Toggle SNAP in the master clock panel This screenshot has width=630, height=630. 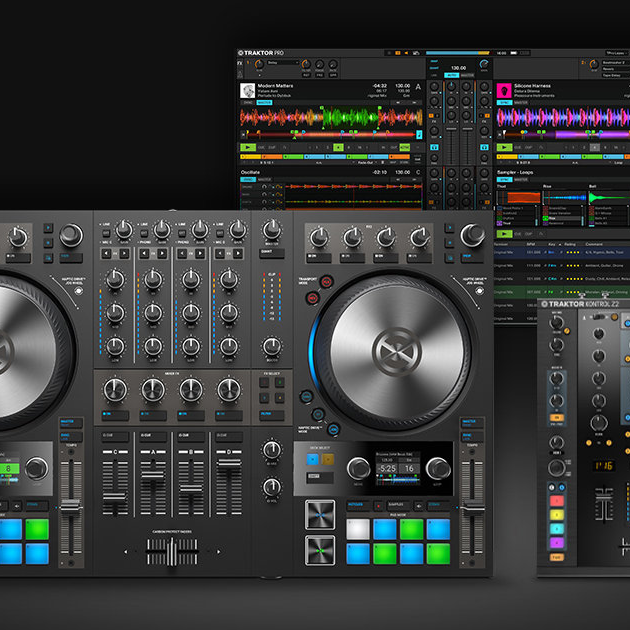[x=434, y=61]
